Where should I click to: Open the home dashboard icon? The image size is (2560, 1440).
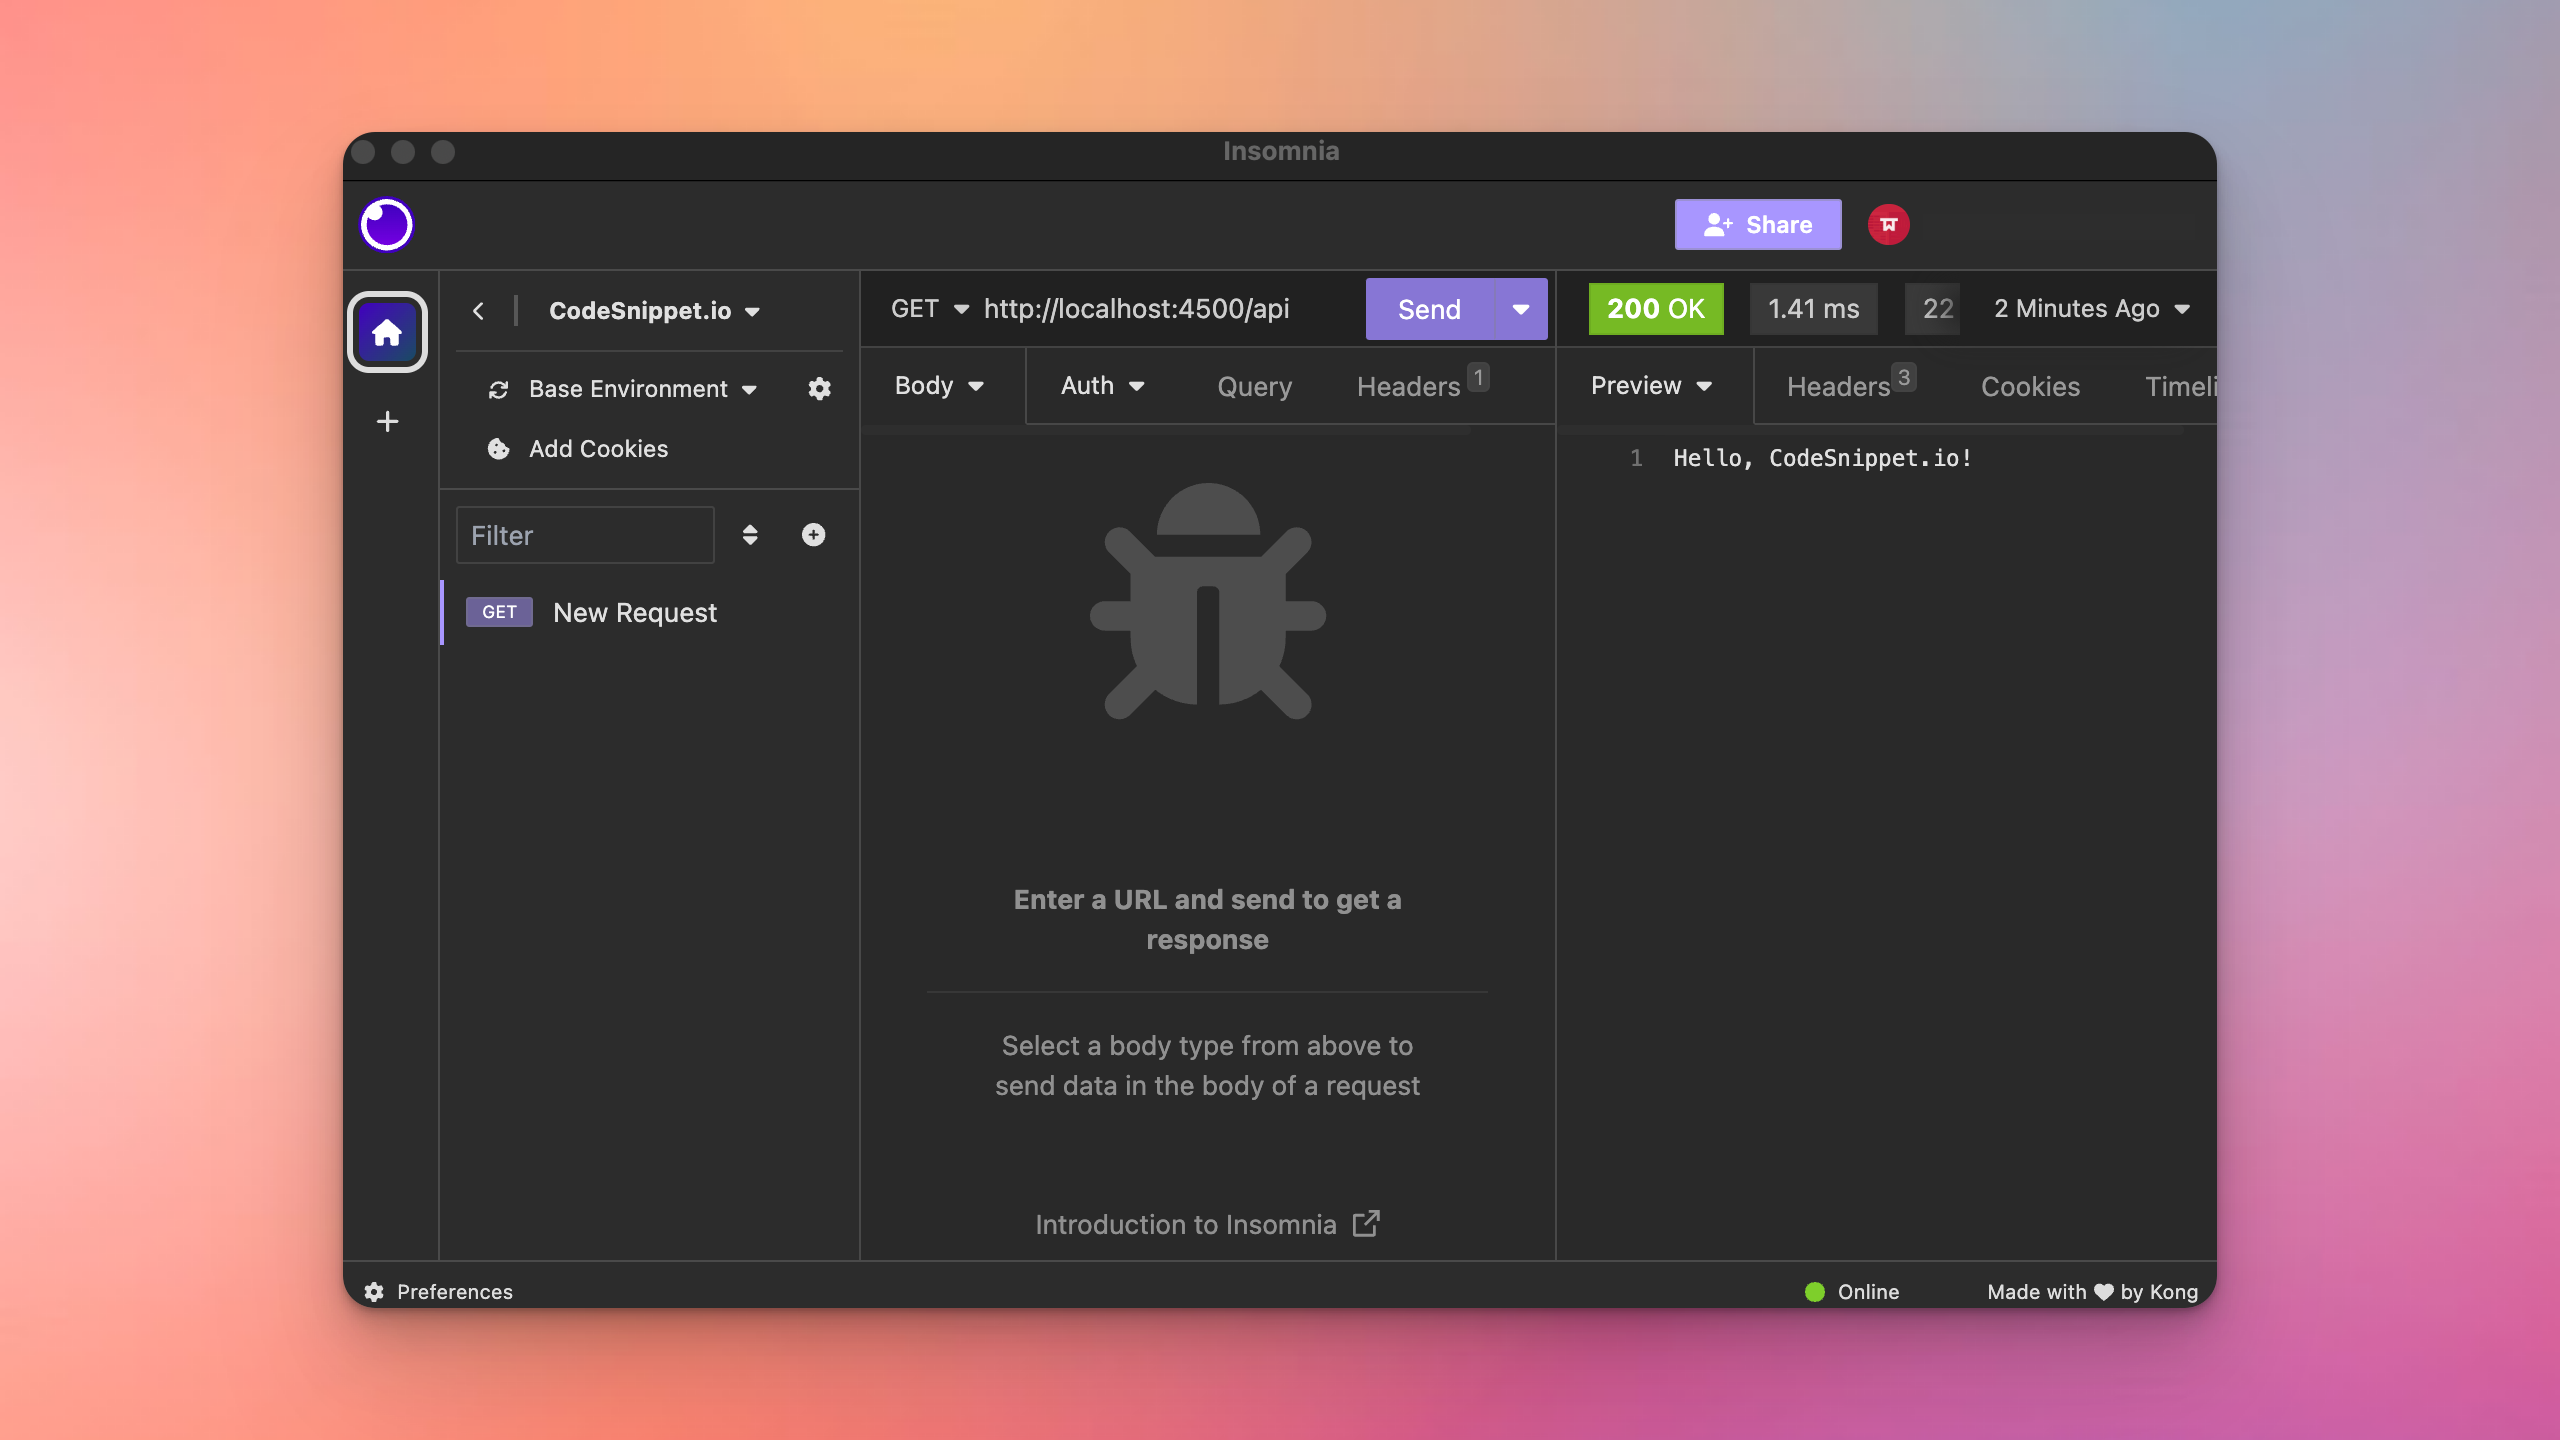[x=387, y=332]
